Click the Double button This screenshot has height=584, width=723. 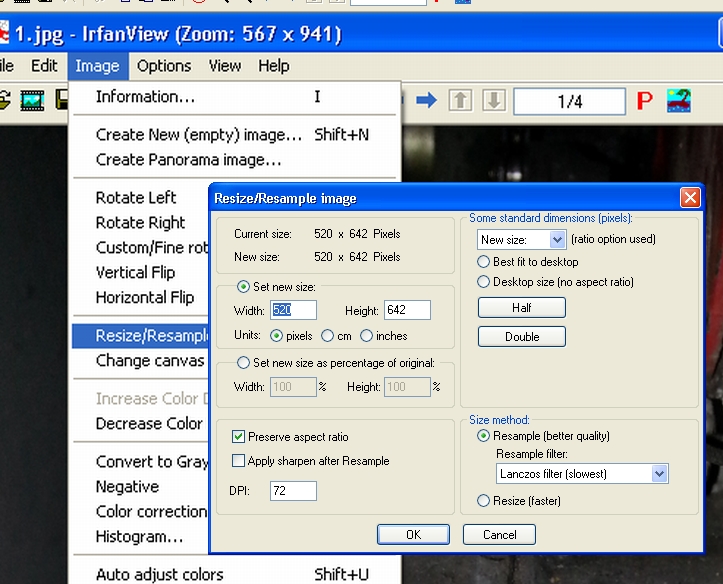click(522, 336)
